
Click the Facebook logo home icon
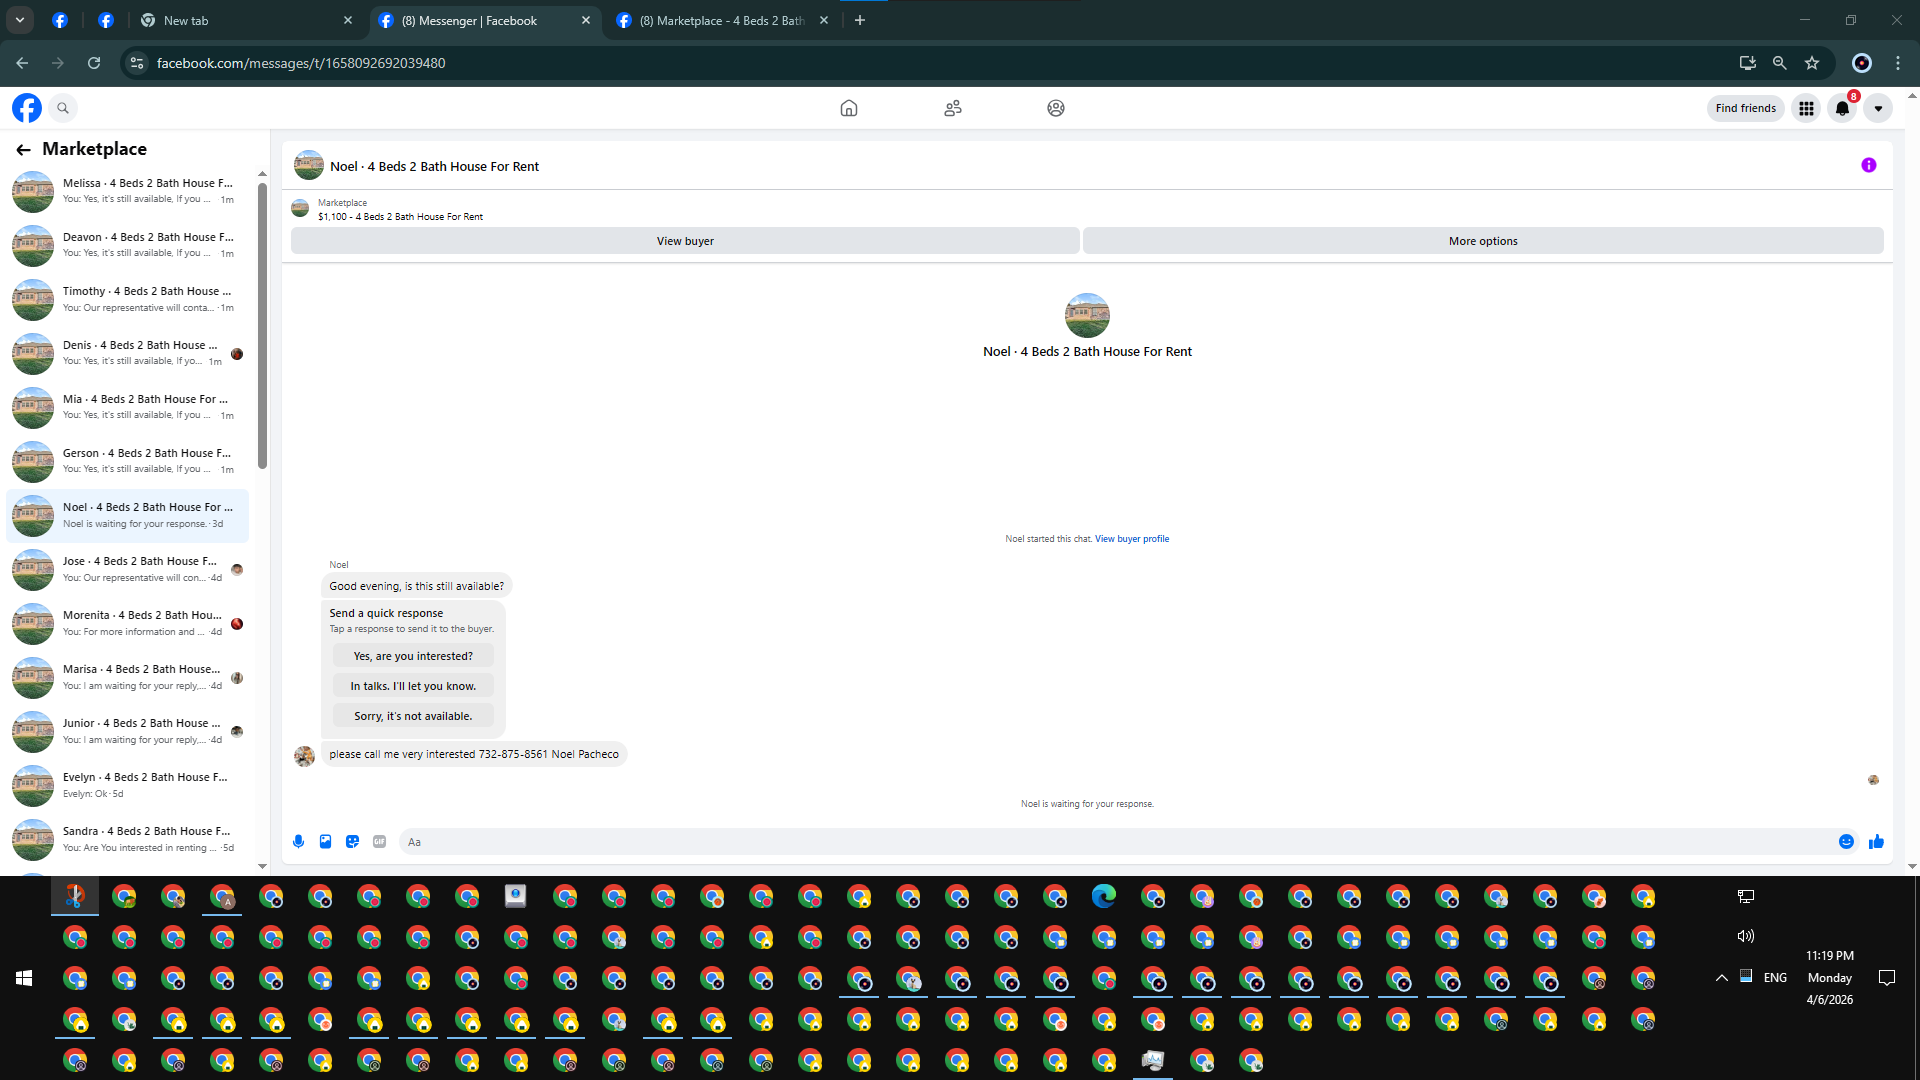(27, 108)
